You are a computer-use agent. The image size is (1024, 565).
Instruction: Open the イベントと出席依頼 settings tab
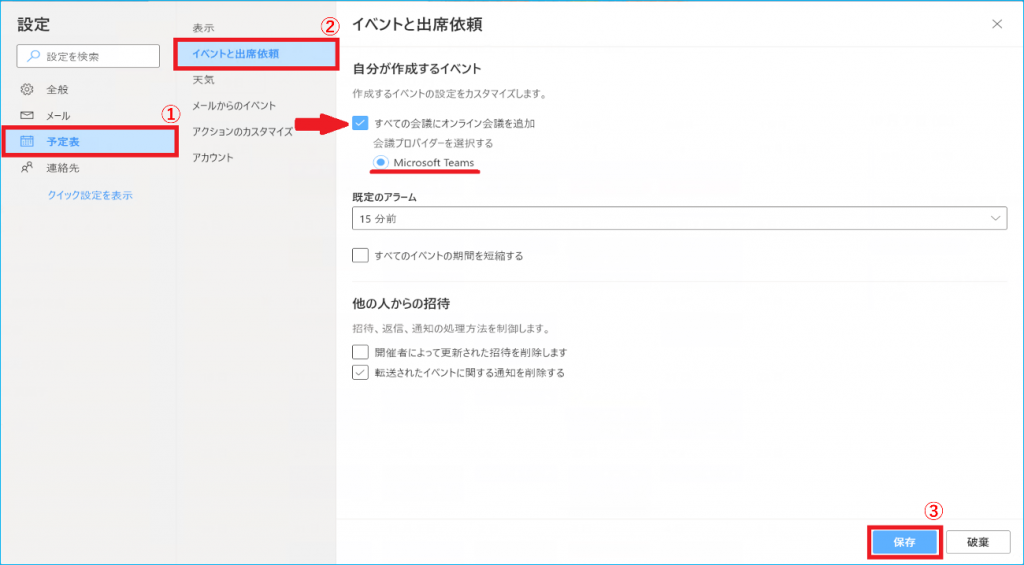click(255, 53)
